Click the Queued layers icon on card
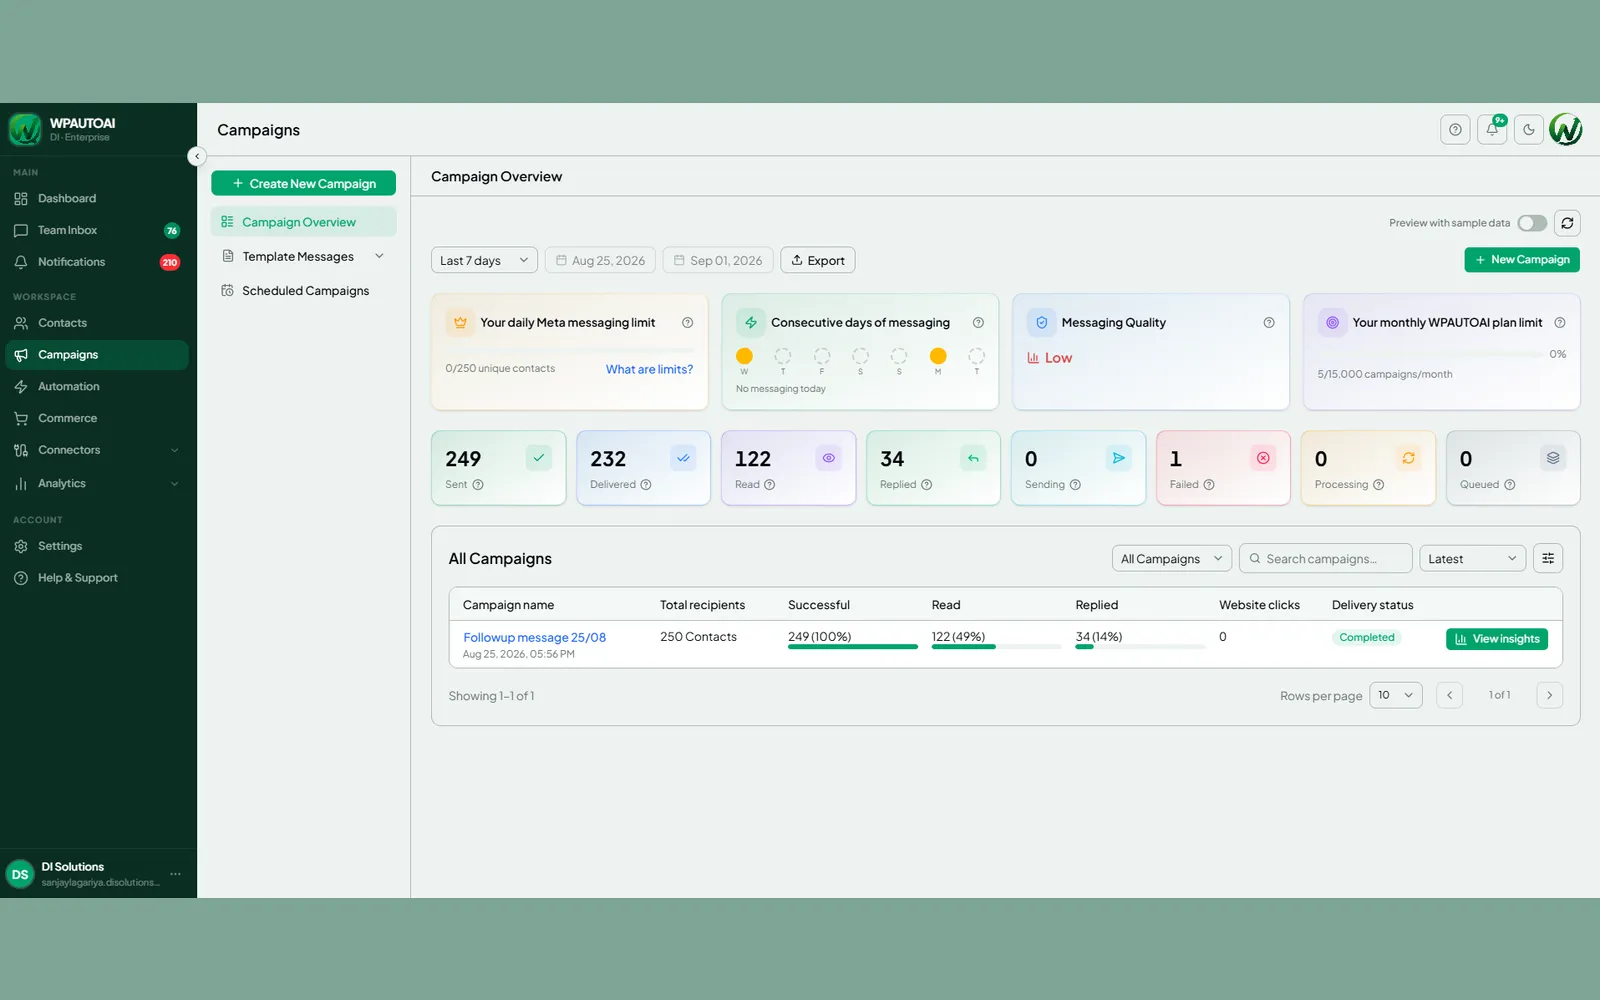 click(x=1553, y=458)
